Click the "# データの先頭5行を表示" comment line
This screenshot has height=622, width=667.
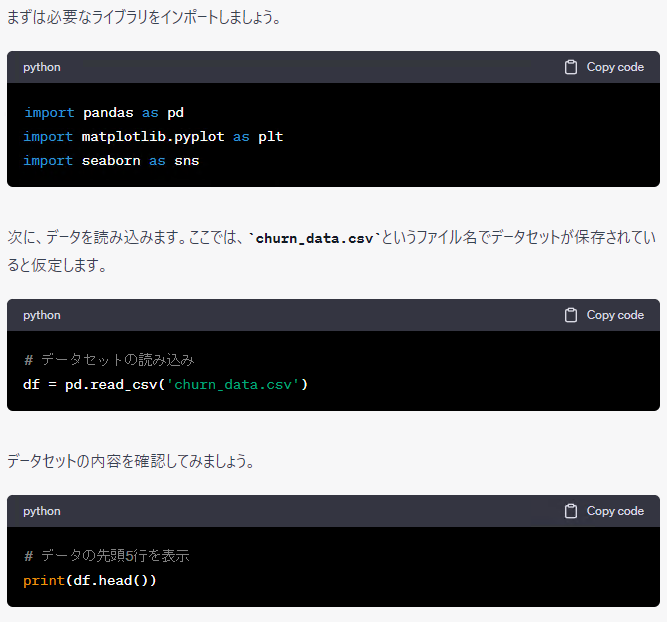106,555
